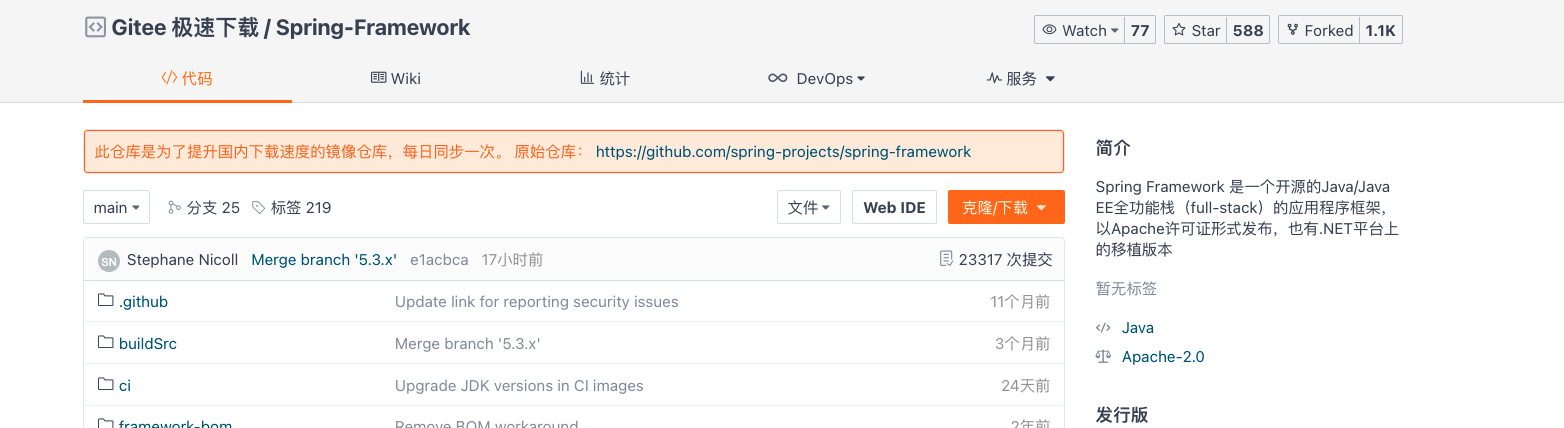Open the 文件 dropdown button

click(x=809, y=207)
